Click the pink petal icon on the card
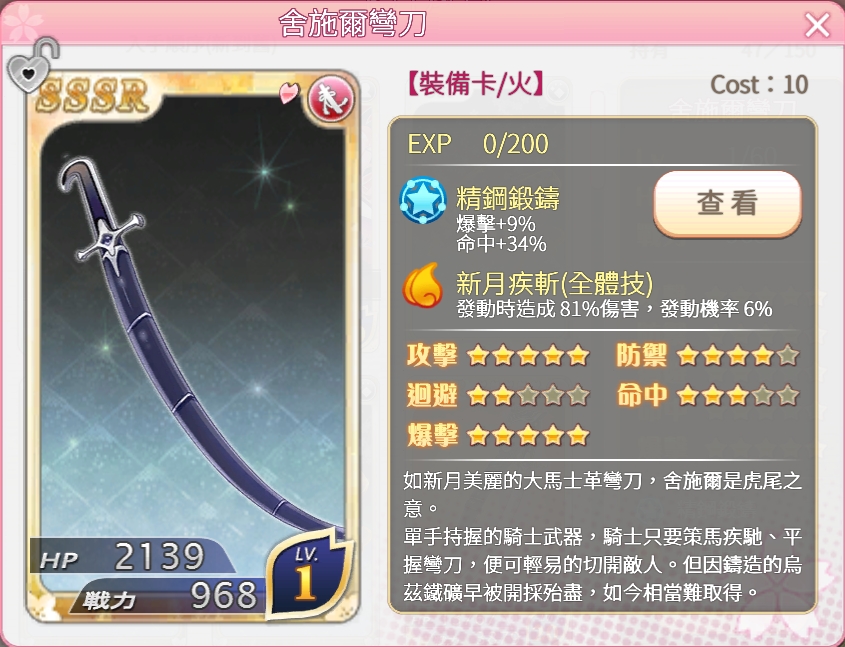This screenshot has height=647, width=845. 289,93
